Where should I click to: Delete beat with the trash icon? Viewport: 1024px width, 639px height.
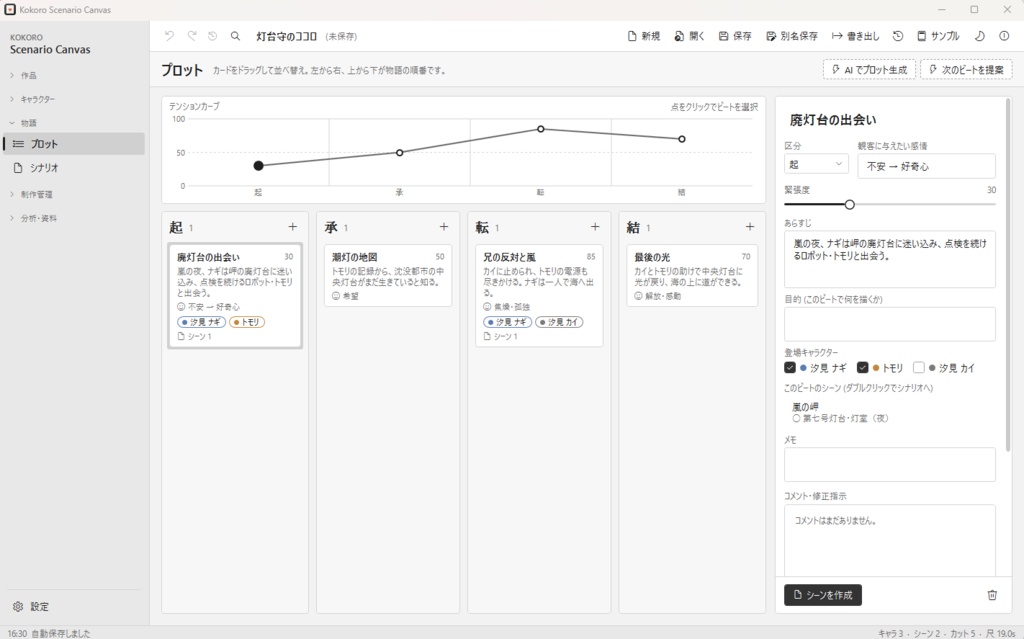point(992,595)
